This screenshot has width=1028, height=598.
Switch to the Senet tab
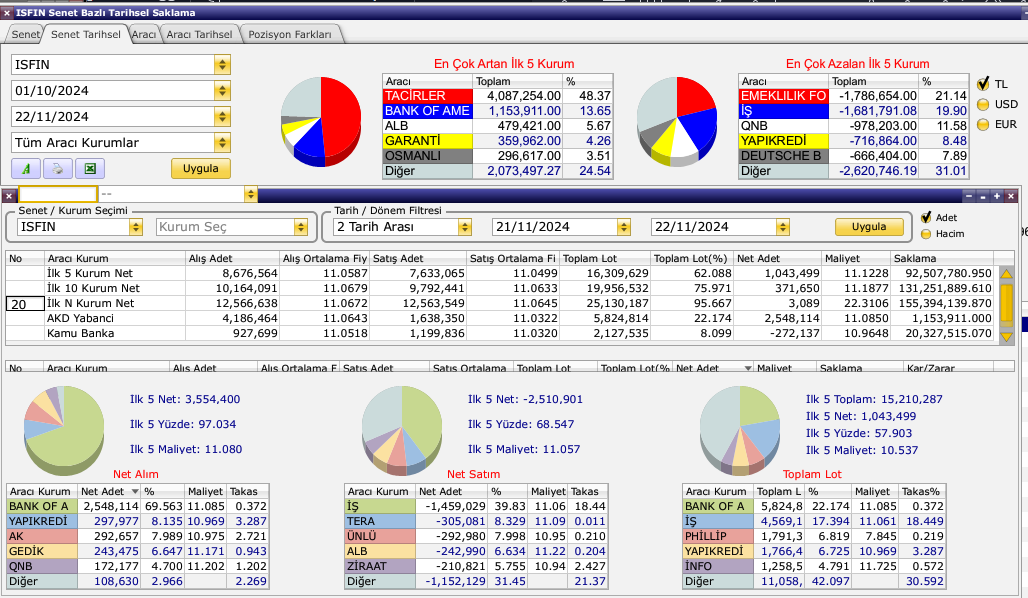click(25, 34)
